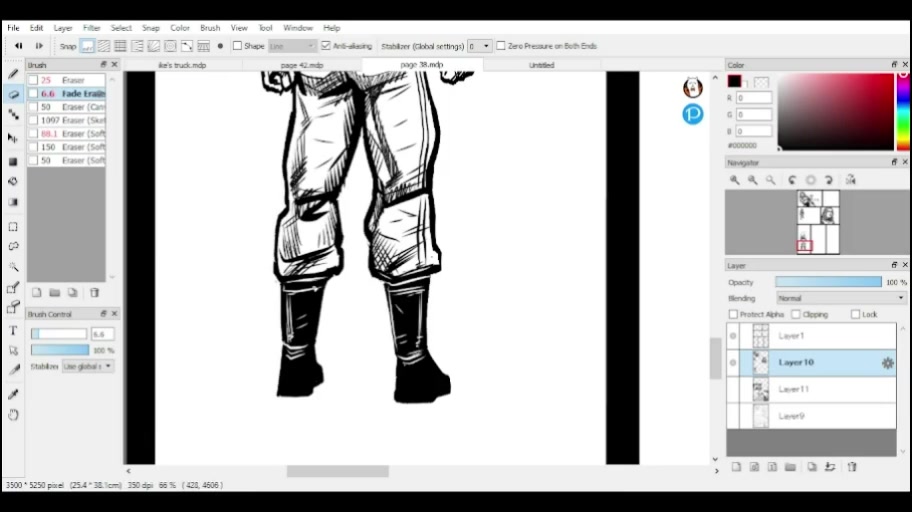Click the Undo arrow in toolbar

point(18,46)
